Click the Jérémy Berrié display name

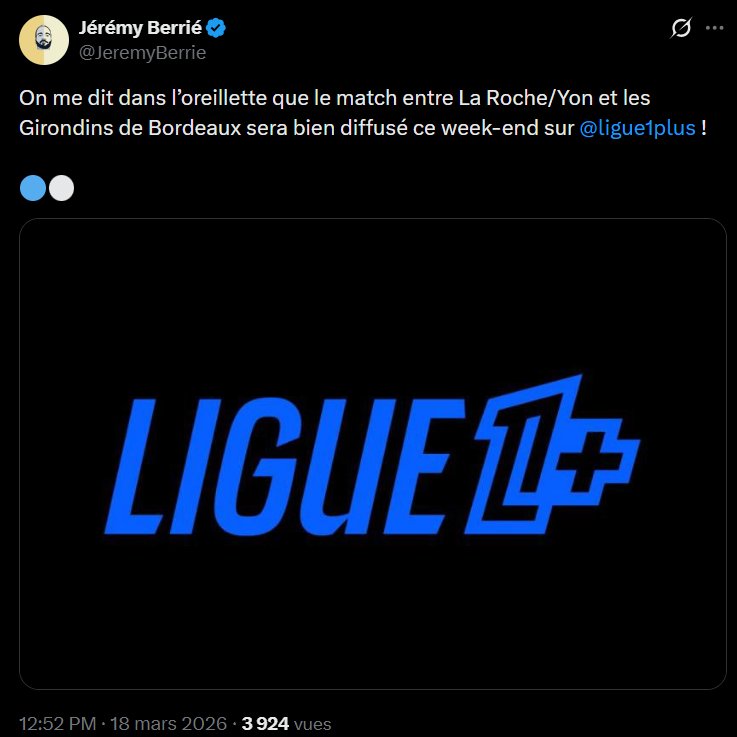coord(140,29)
